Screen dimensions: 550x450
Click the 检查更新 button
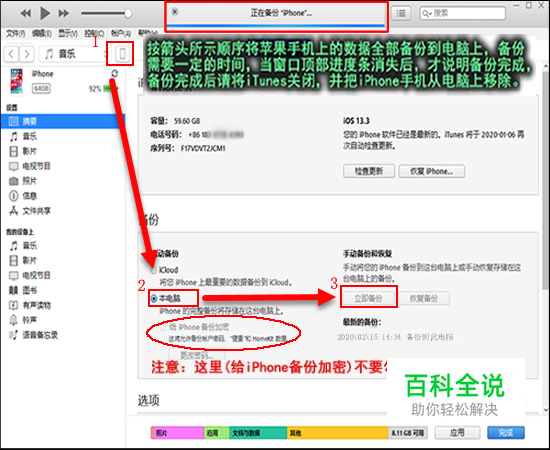tap(369, 171)
